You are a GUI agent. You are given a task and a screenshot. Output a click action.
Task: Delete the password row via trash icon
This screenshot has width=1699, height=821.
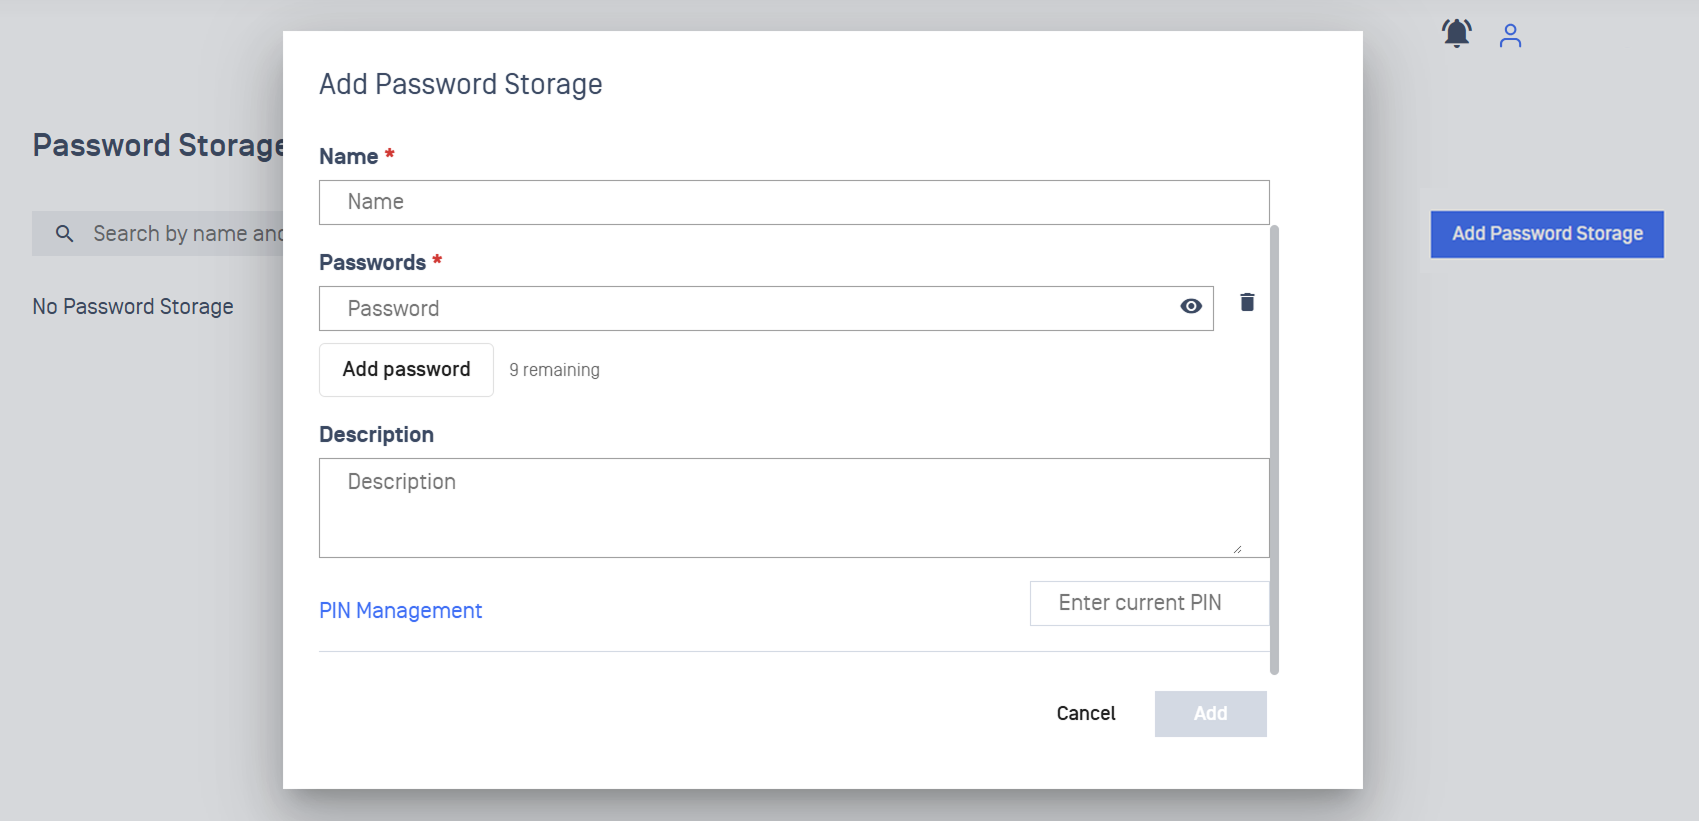(1247, 302)
